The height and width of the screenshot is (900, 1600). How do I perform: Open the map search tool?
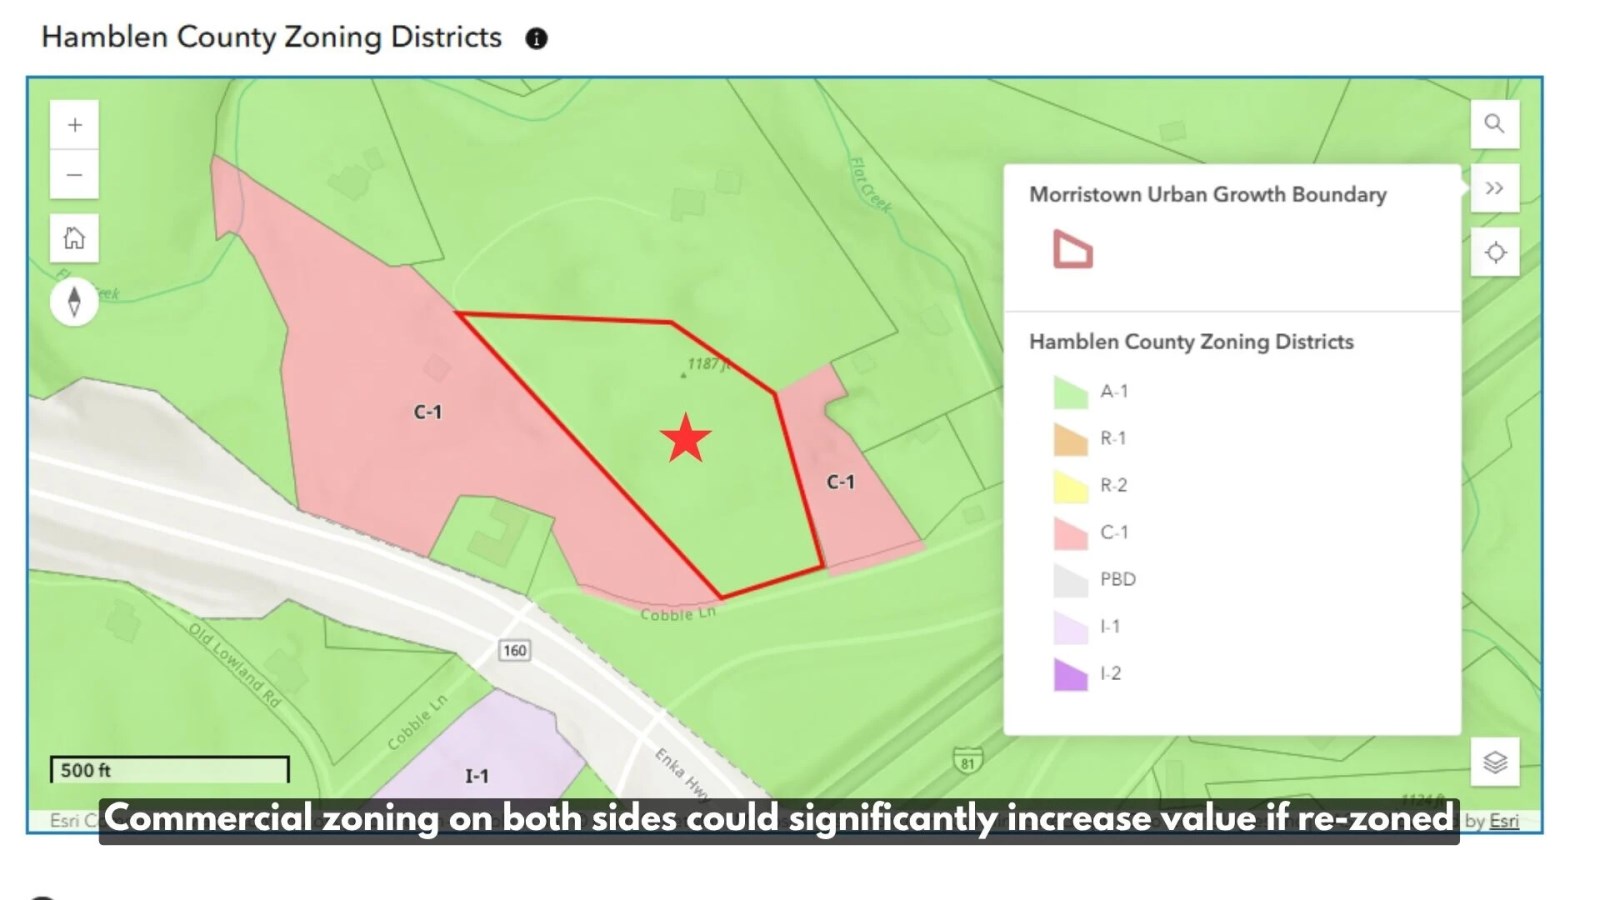(1494, 124)
